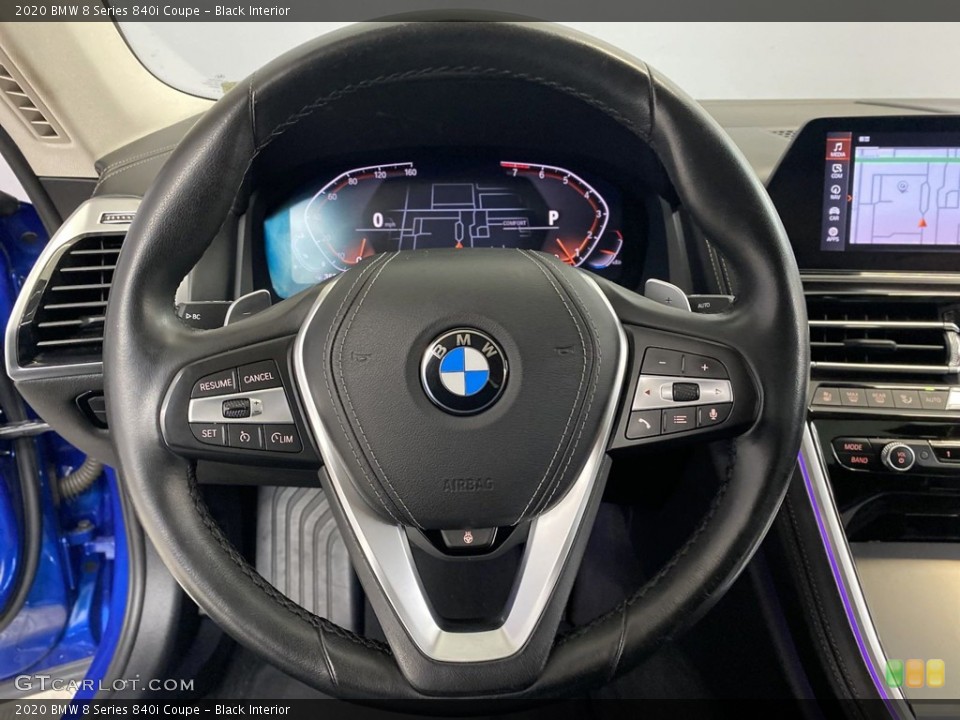Open the list menu icon button
The width and height of the screenshot is (960, 720).
coord(679,420)
